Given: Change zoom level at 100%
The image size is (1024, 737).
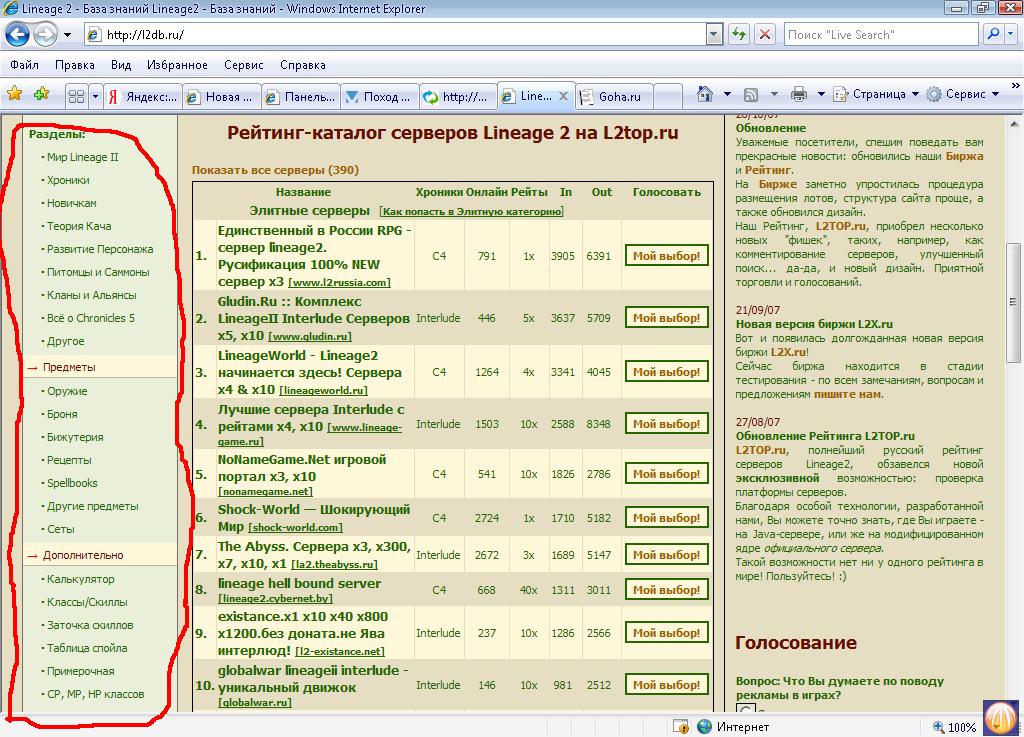Looking at the screenshot, I should coord(955,727).
